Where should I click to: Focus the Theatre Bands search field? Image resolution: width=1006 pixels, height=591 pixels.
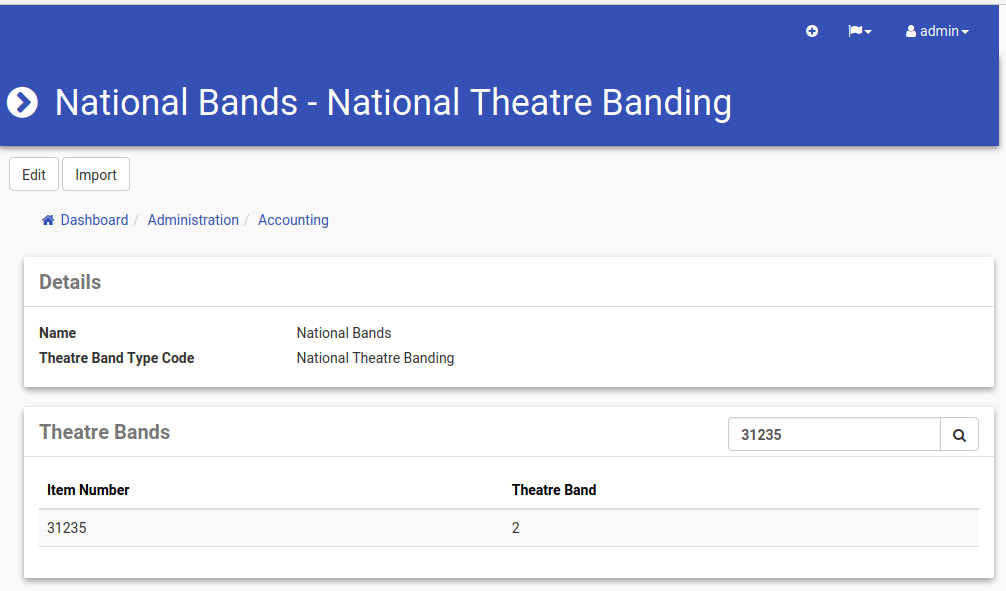[834, 435]
